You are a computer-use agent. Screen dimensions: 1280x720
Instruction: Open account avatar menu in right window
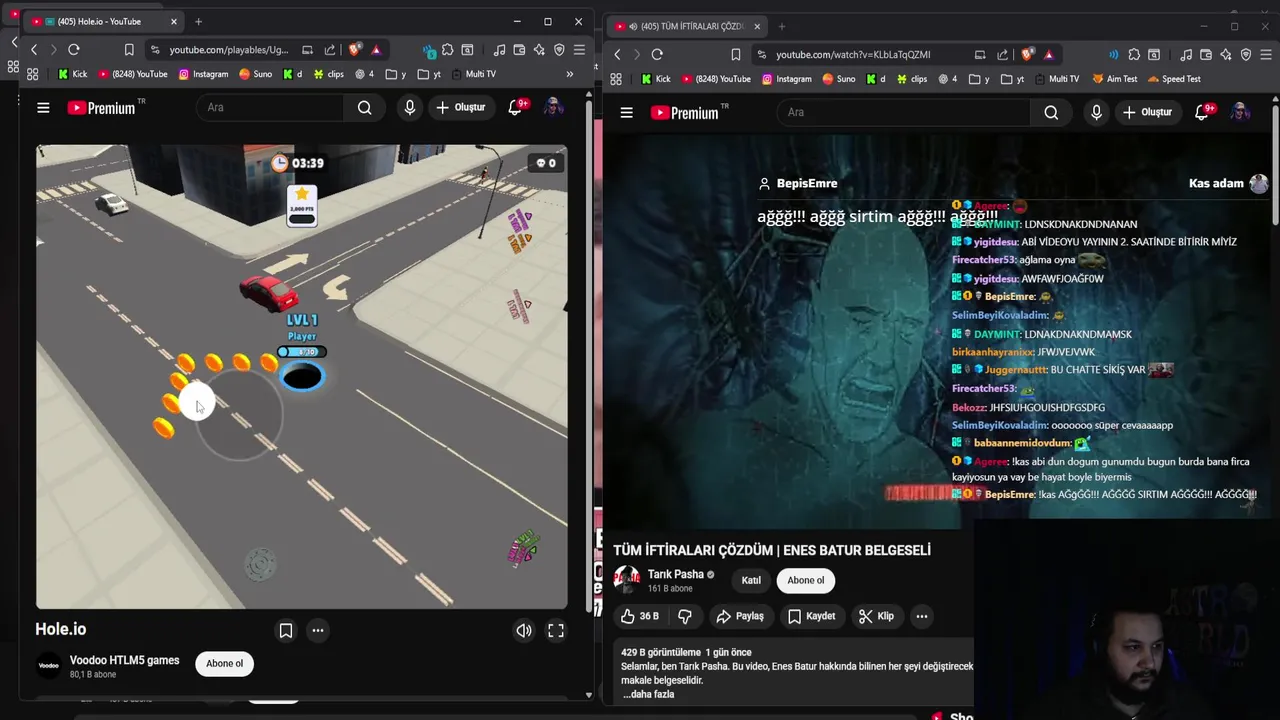click(1240, 112)
